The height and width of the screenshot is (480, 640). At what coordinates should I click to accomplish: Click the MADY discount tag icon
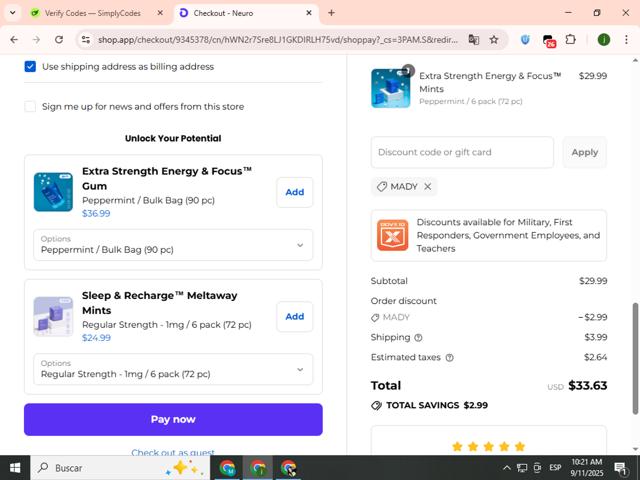click(382, 187)
